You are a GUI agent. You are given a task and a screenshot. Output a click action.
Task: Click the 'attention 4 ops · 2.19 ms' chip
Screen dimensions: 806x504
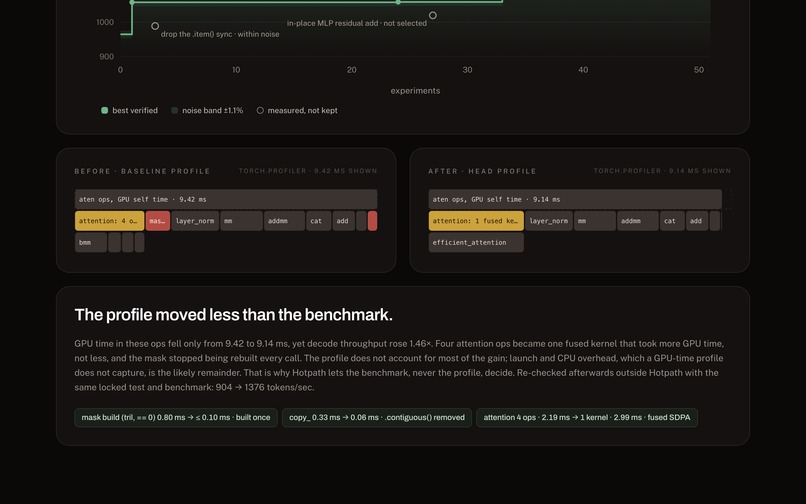coord(587,418)
